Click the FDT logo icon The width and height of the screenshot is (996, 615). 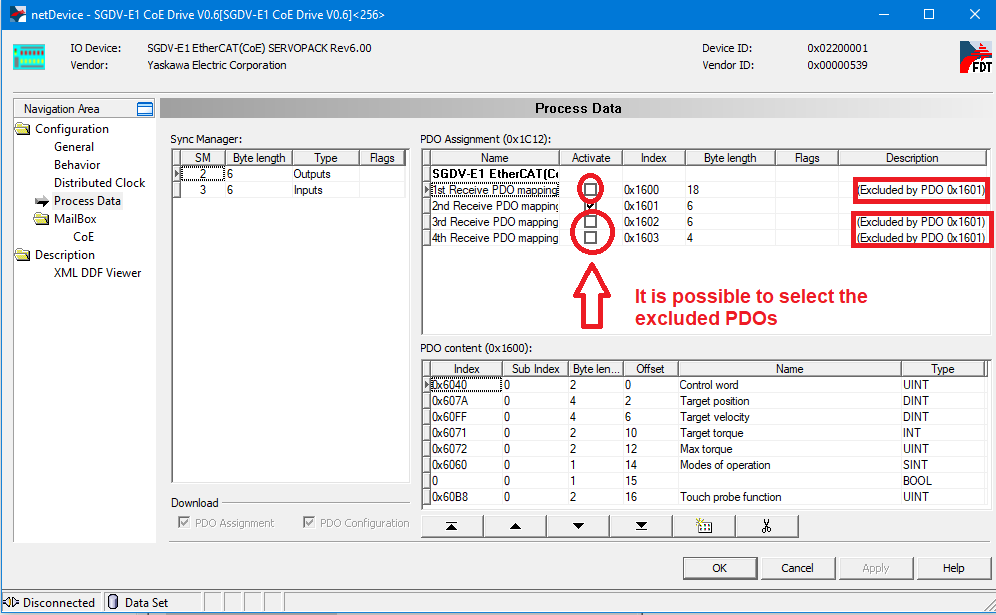click(976, 57)
